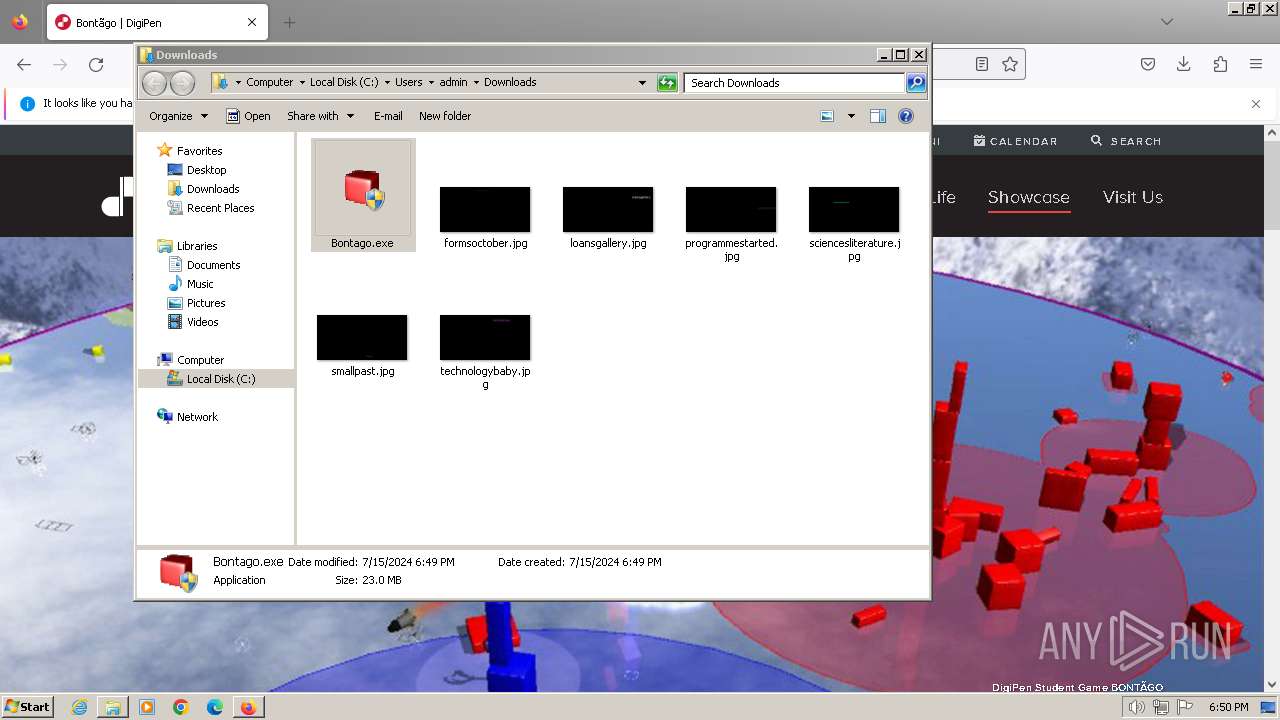This screenshot has width=1280, height=720.
Task: Click Computer in the address breadcrumb
Action: point(270,83)
